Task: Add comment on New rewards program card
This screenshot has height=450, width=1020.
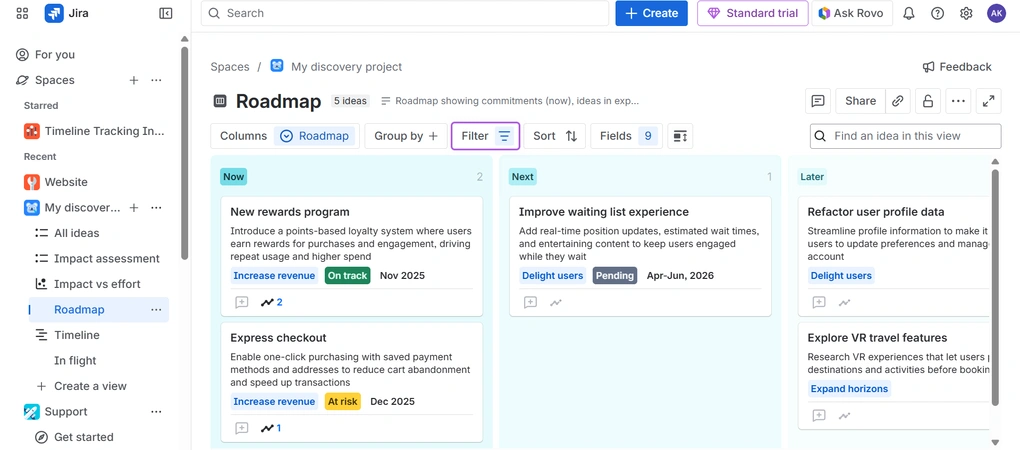Action: point(241,302)
